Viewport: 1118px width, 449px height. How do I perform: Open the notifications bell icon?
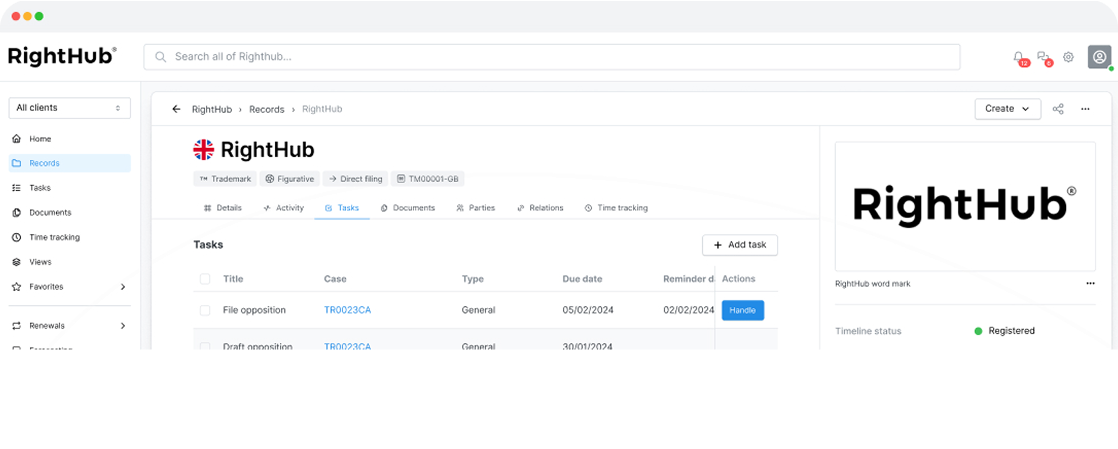point(1018,56)
